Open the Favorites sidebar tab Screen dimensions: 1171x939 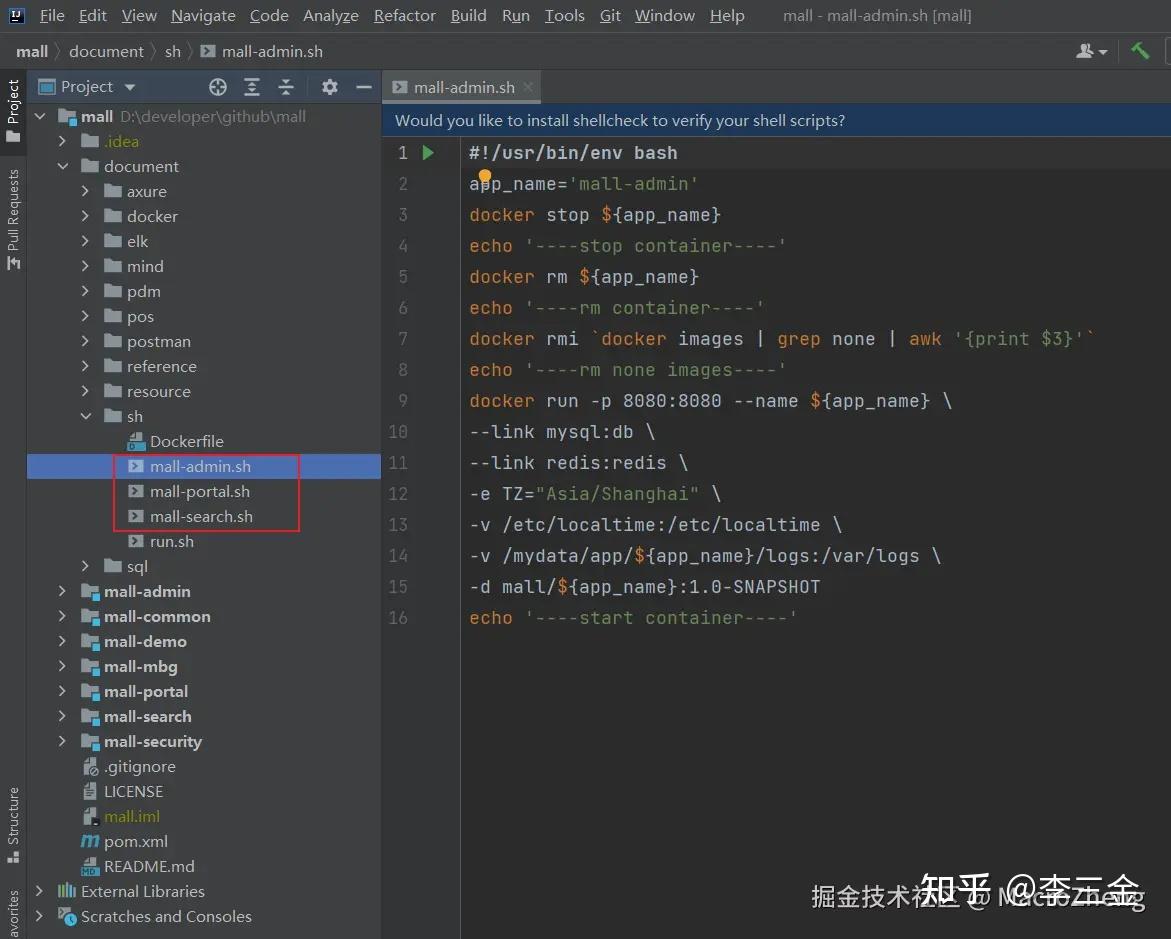[x=13, y=913]
